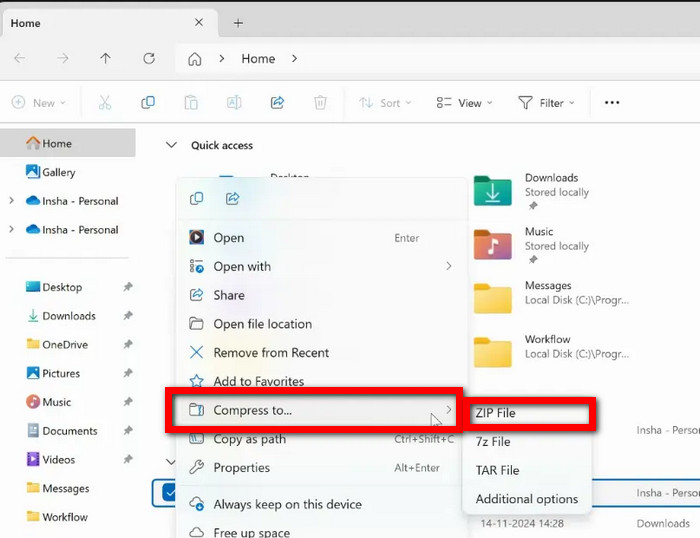Select Open in context menu

(x=321, y=238)
